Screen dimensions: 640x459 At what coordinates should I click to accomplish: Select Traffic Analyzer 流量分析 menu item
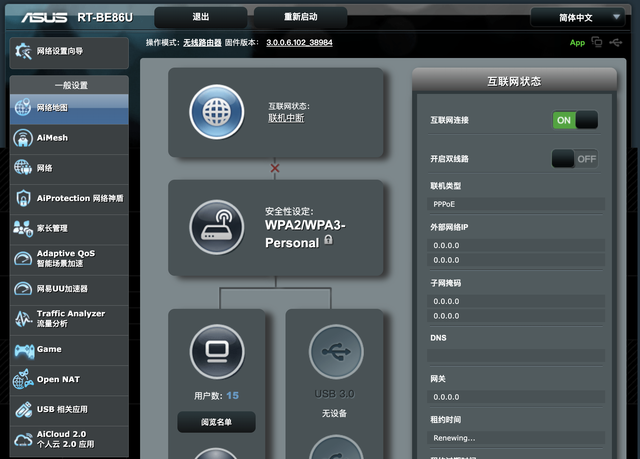coord(69,319)
